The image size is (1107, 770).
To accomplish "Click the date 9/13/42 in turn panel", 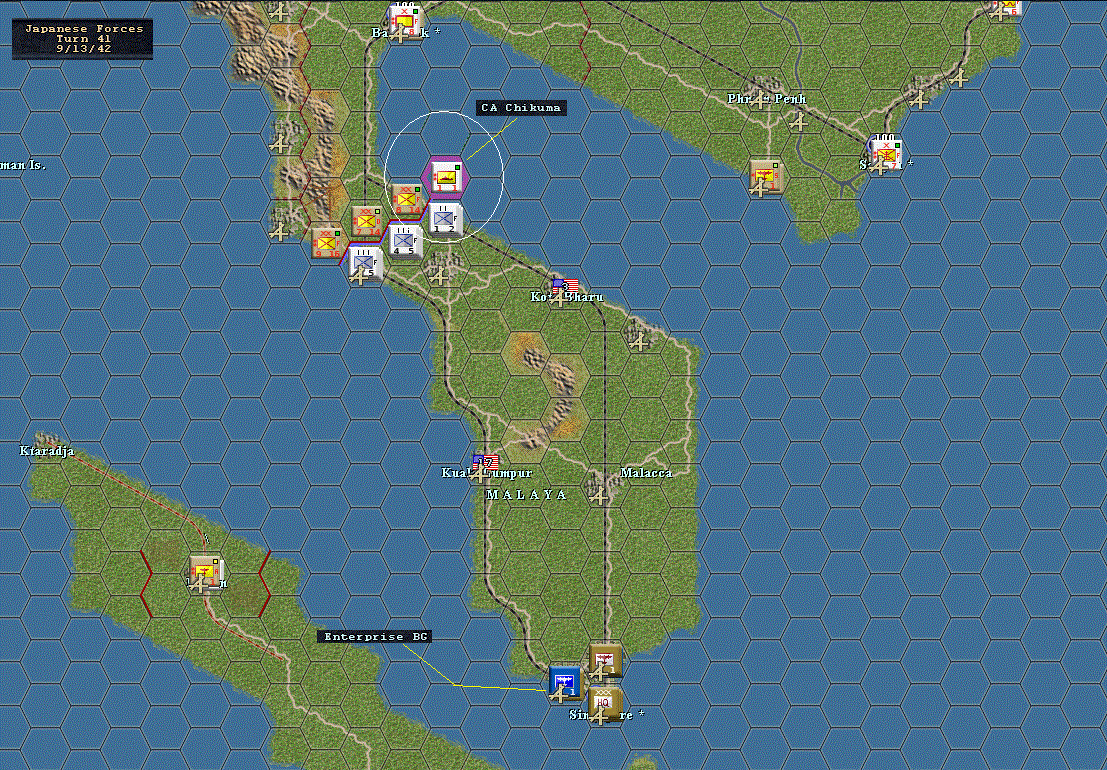I will click(84, 49).
